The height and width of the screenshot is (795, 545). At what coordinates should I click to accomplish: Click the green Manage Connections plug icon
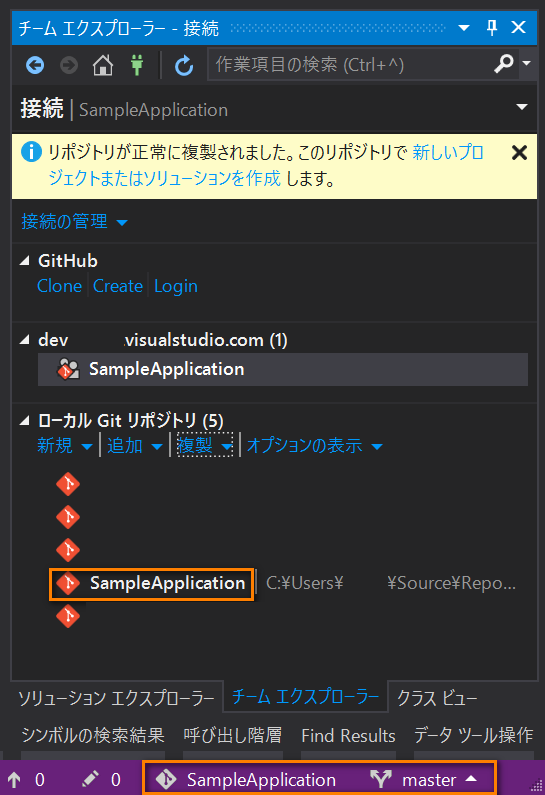click(x=137, y=65)
